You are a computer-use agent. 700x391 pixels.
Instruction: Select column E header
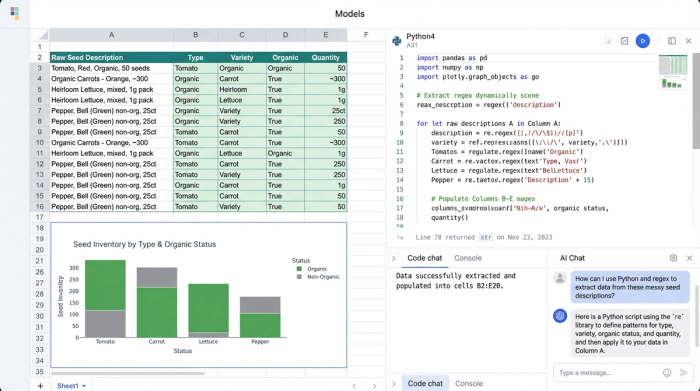tap(325, 35)
